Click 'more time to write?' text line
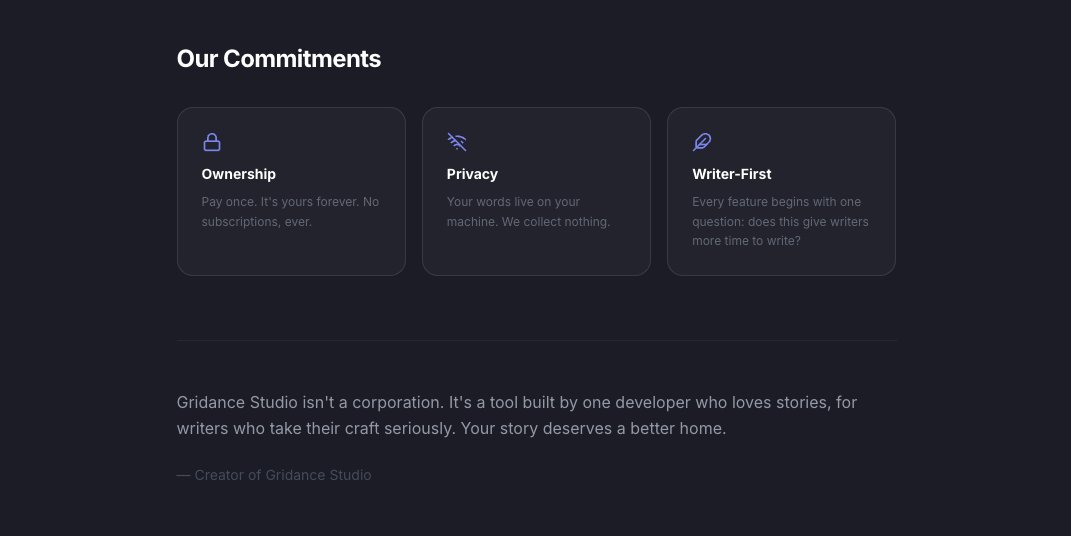 coord(746,241)
